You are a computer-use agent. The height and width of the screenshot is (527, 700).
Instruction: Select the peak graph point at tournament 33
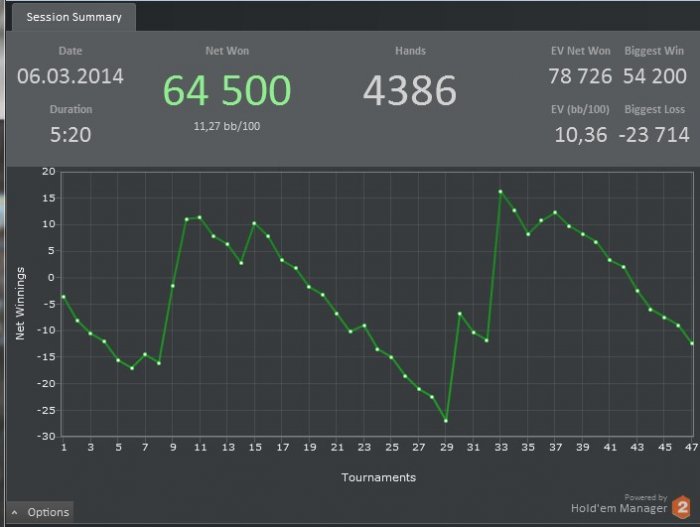pyautogui.click(x=500, y=192)
